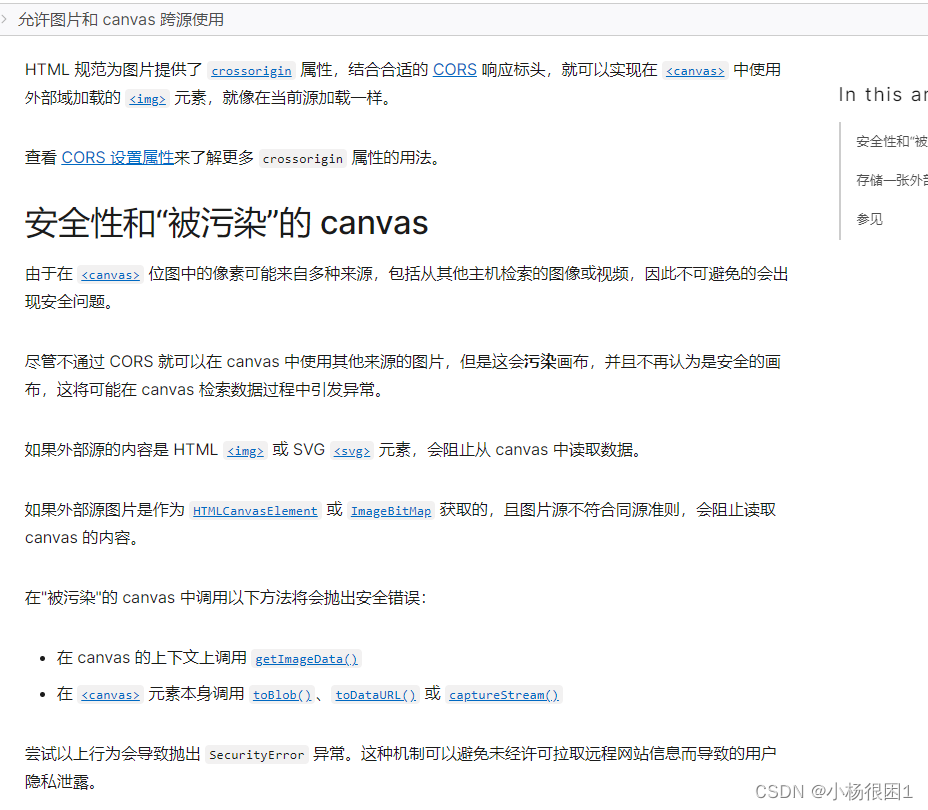Viewport: 928px width, 810px height.
Task: Click the captureStream() method link
Action: (x=503, y=695)
